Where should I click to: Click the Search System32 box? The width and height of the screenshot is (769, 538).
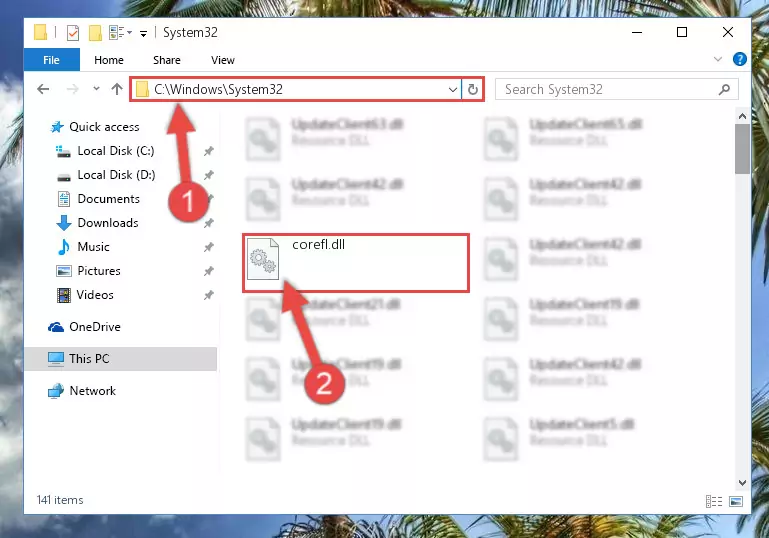click(616, 89)
